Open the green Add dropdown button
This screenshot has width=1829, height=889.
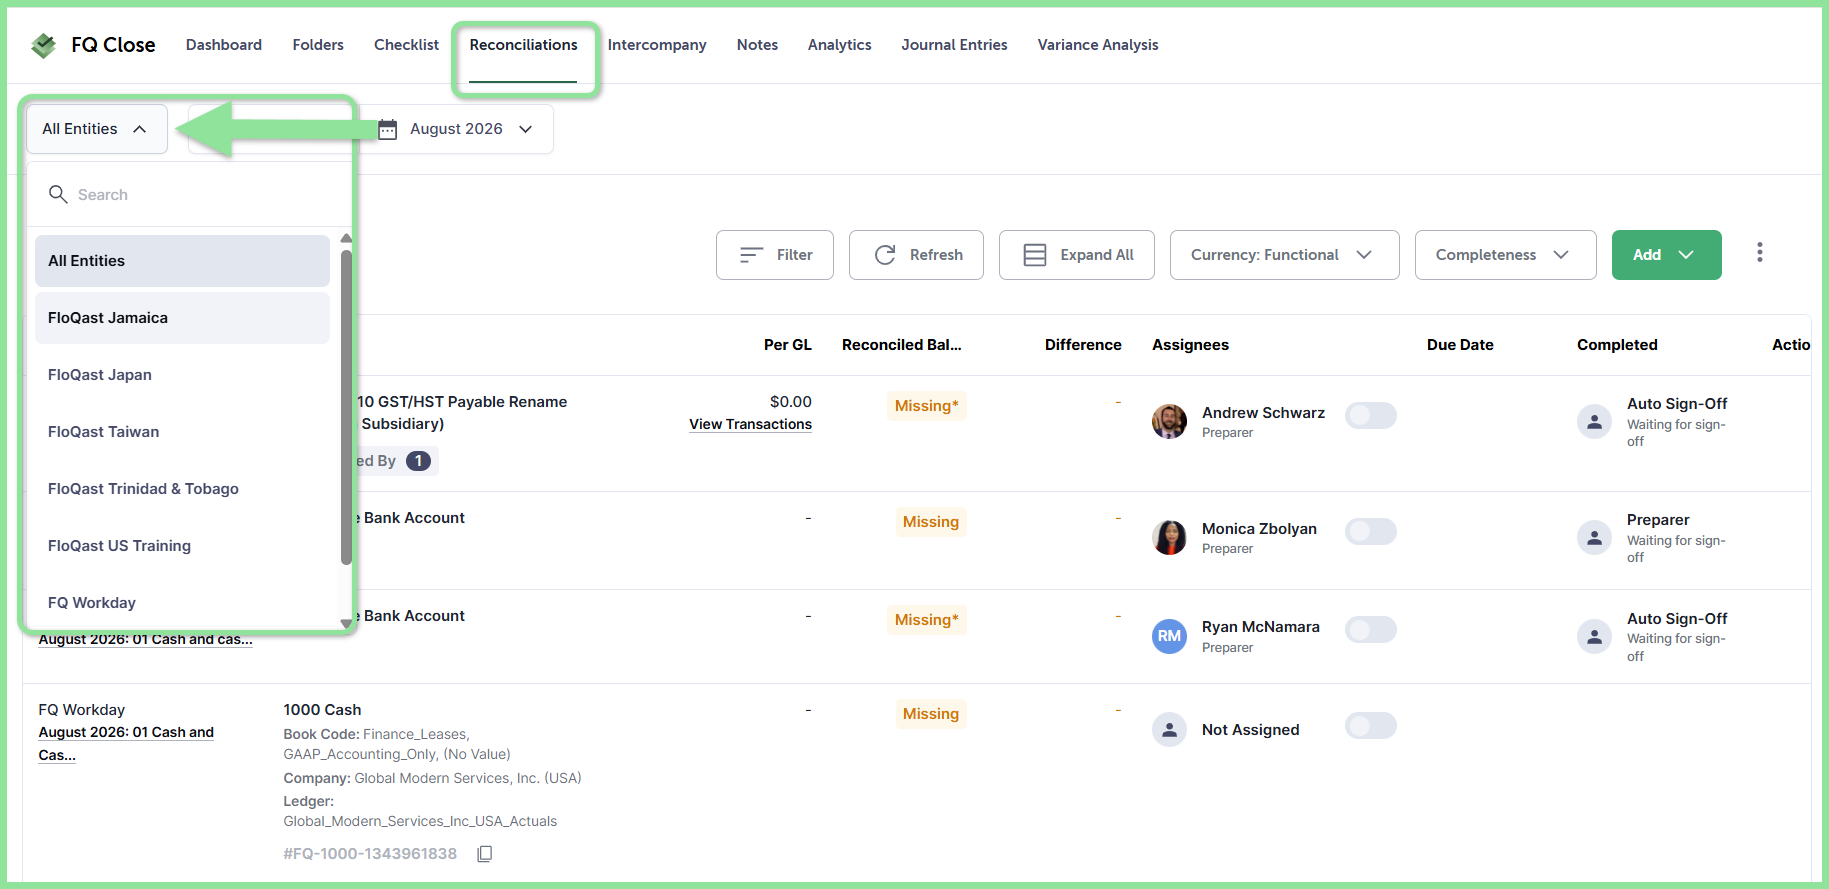tap(1666, 255)
